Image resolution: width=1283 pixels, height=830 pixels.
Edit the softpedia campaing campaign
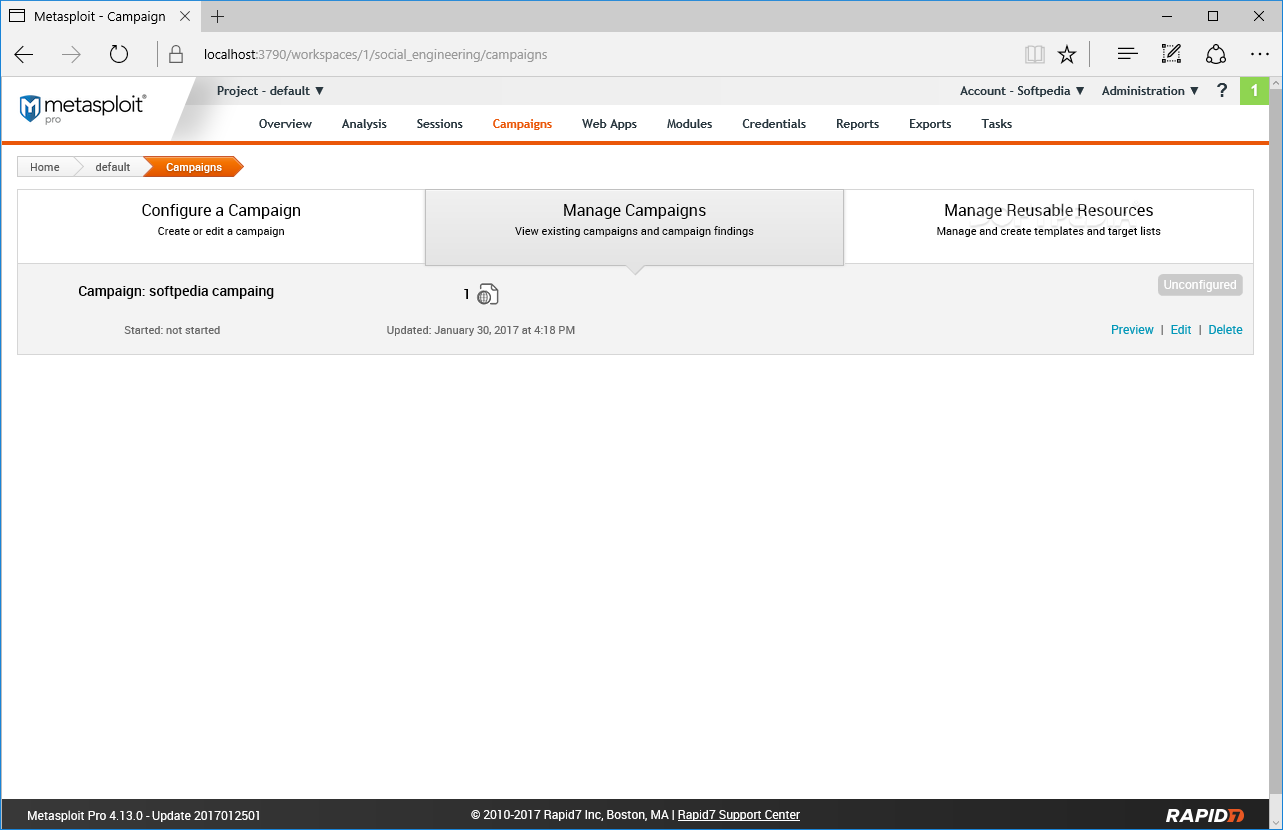coord(1181,330)
